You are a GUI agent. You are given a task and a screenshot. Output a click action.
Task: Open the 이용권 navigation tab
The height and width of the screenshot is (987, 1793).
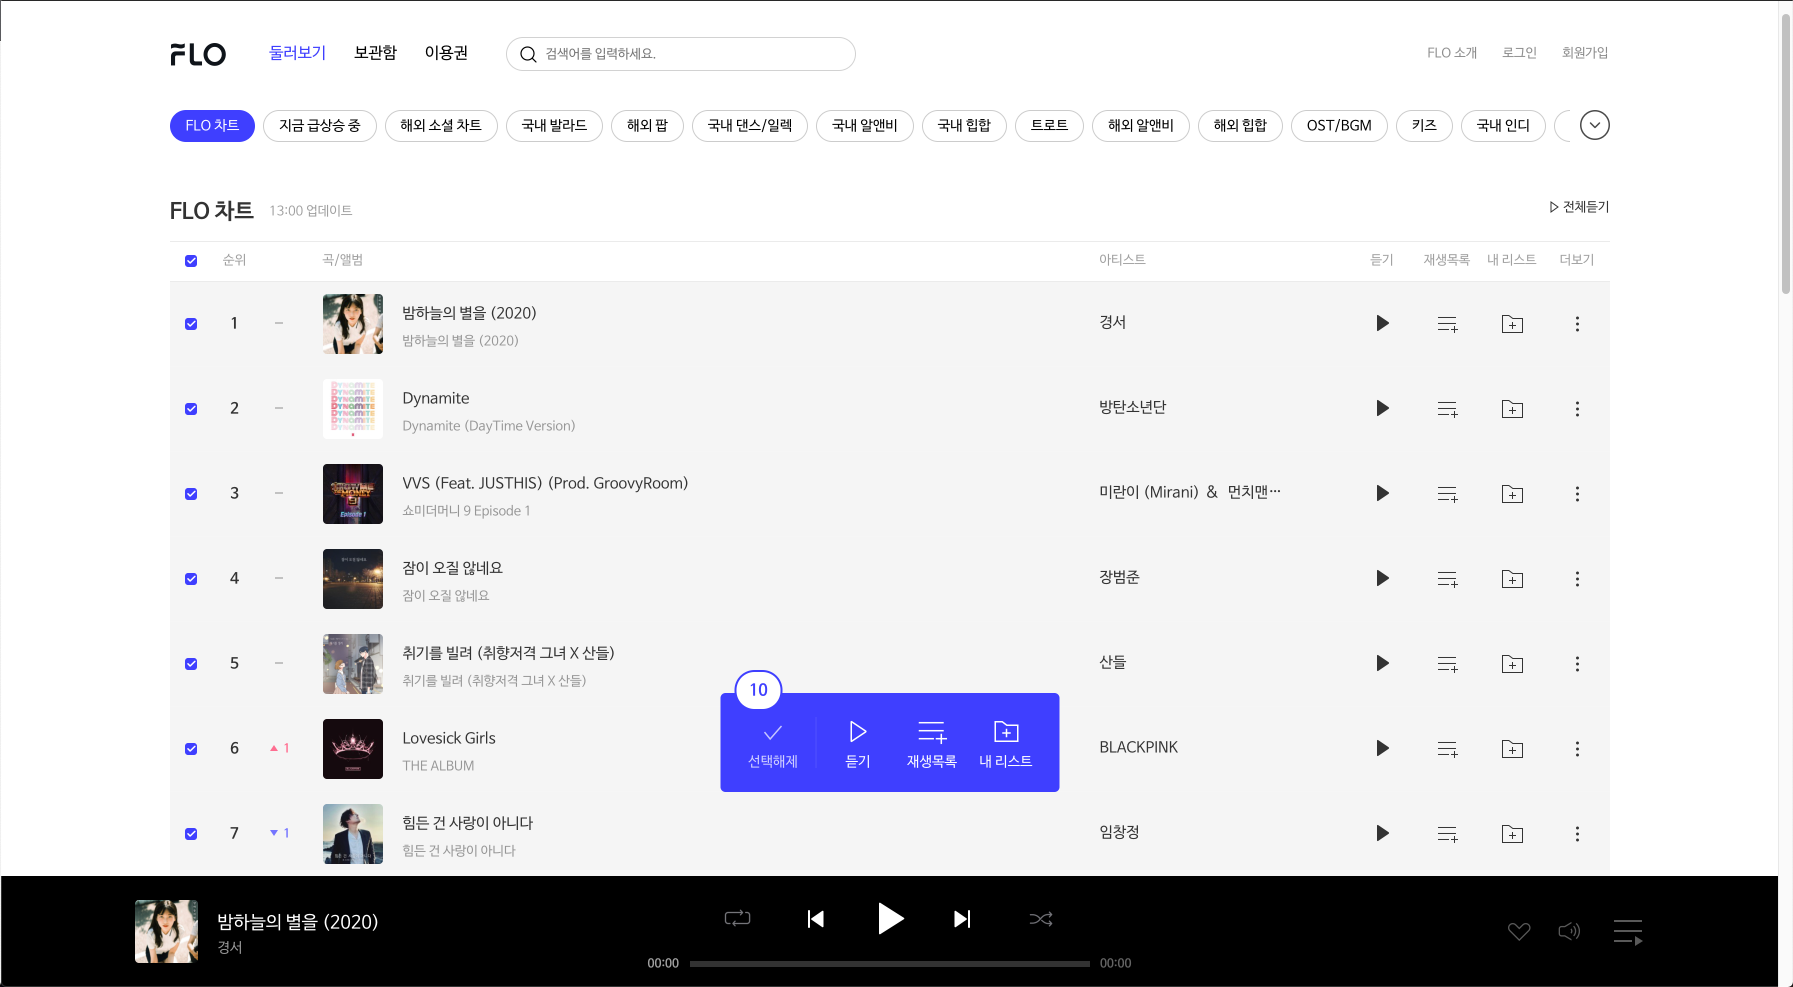pos(446,53)
